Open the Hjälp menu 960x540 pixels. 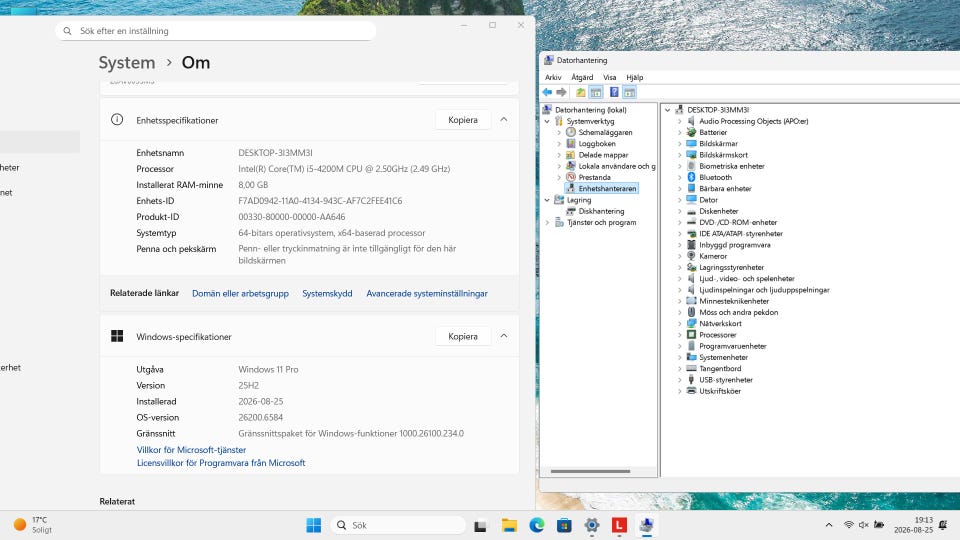coord(635,77)
